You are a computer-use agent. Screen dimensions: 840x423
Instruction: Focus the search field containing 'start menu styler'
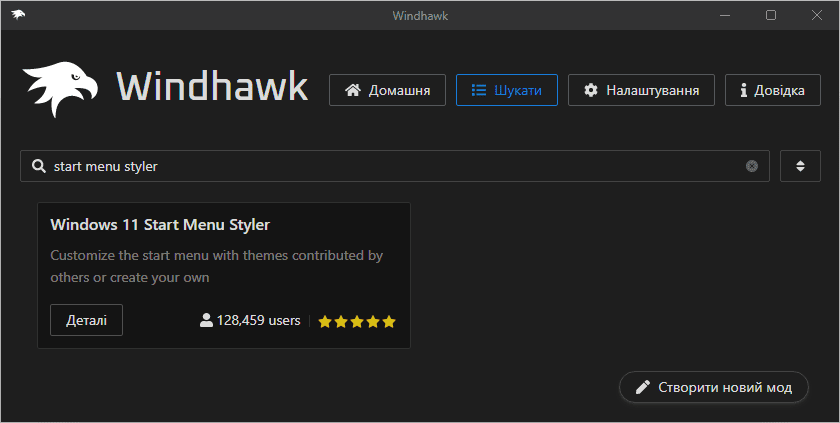pyautogui.click(x=390, y=166)
